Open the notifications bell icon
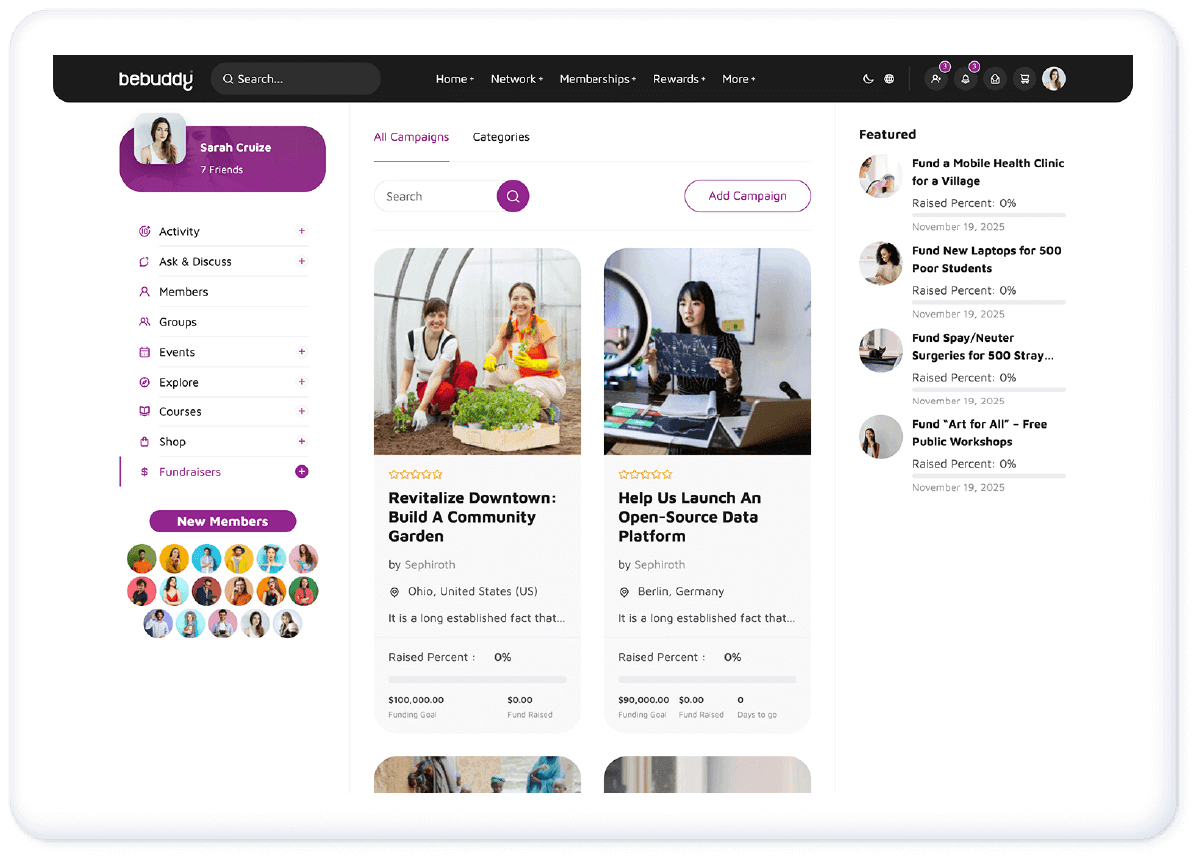1199x862 pixels. [x=966, y=79]
